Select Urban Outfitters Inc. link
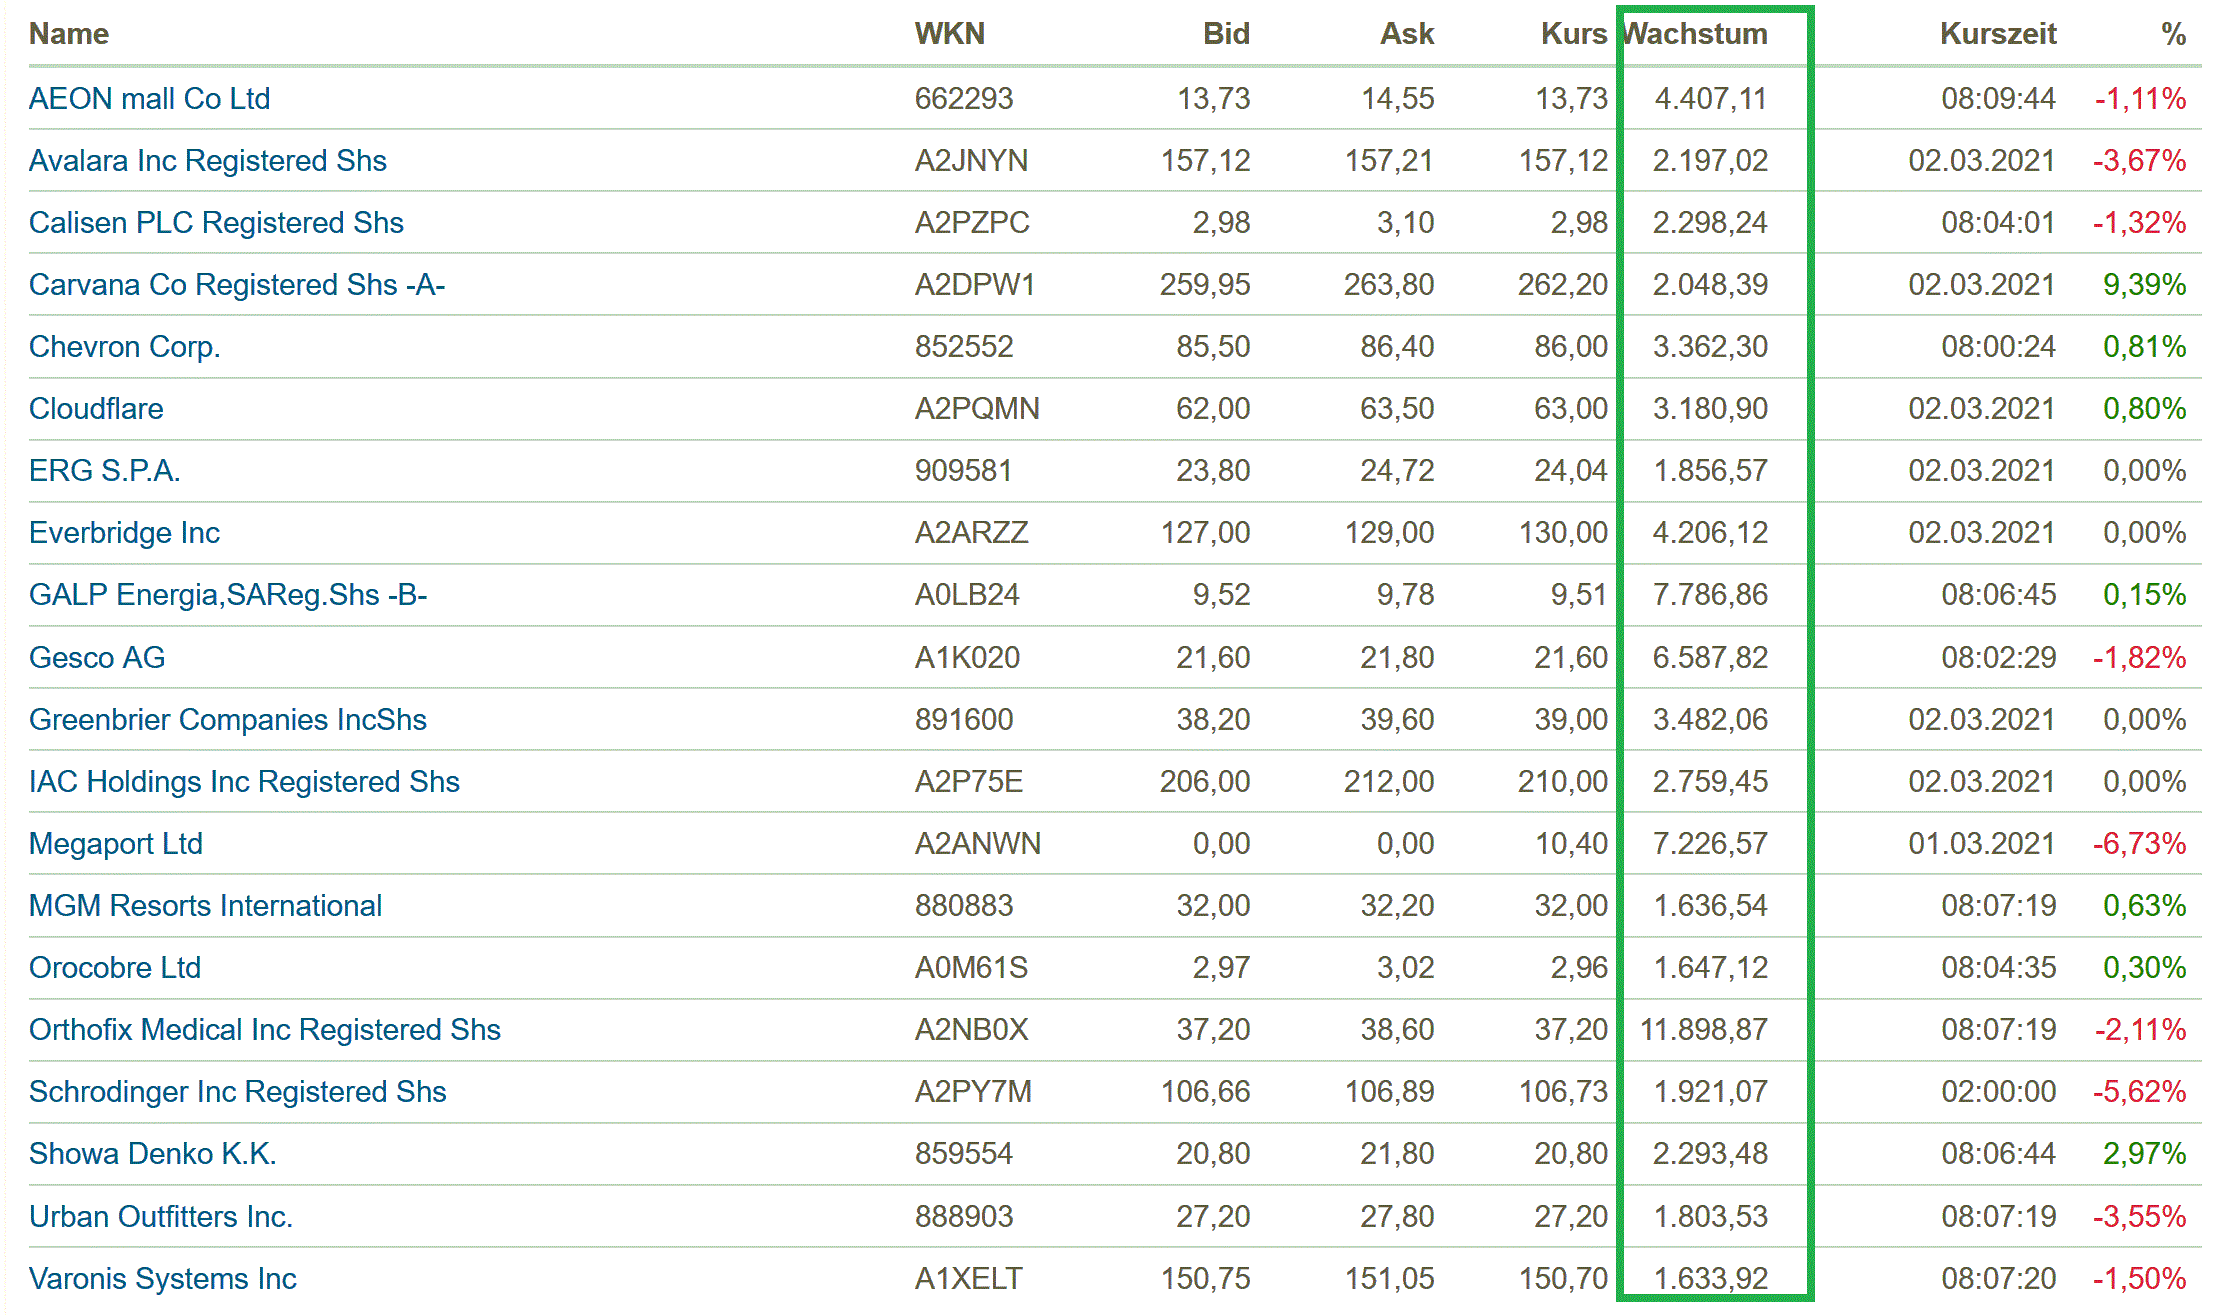 [161, 1217]
